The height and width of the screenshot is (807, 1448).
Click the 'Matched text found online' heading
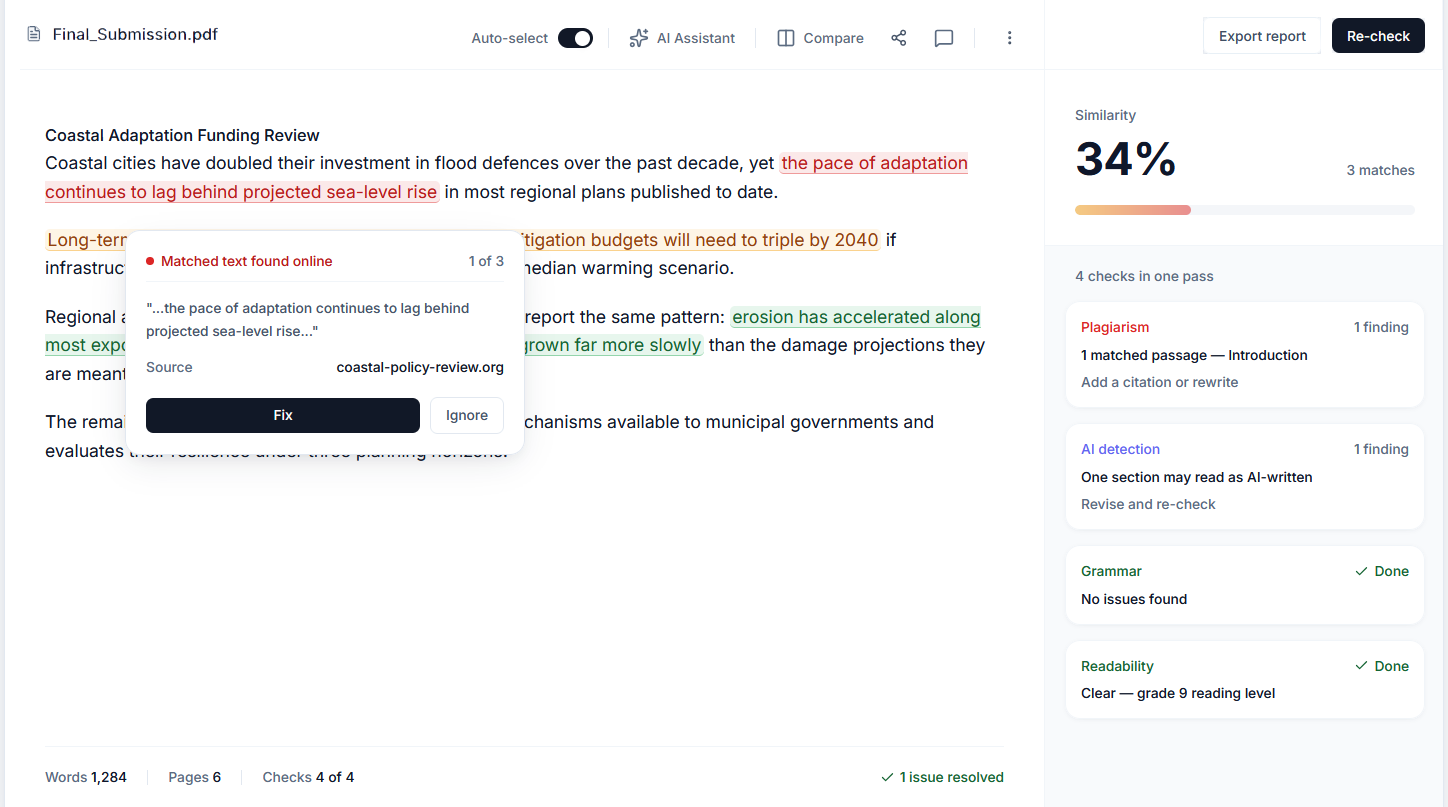coord(246,261)
